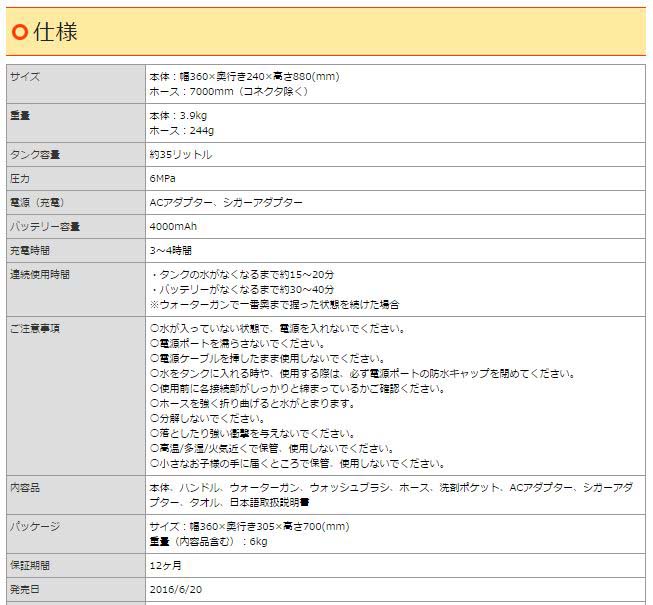Image resolution: width=653 pixels, height=605 pixels.
Task: Click the 6MPa pressure value
Action: [x=162, y=179]
